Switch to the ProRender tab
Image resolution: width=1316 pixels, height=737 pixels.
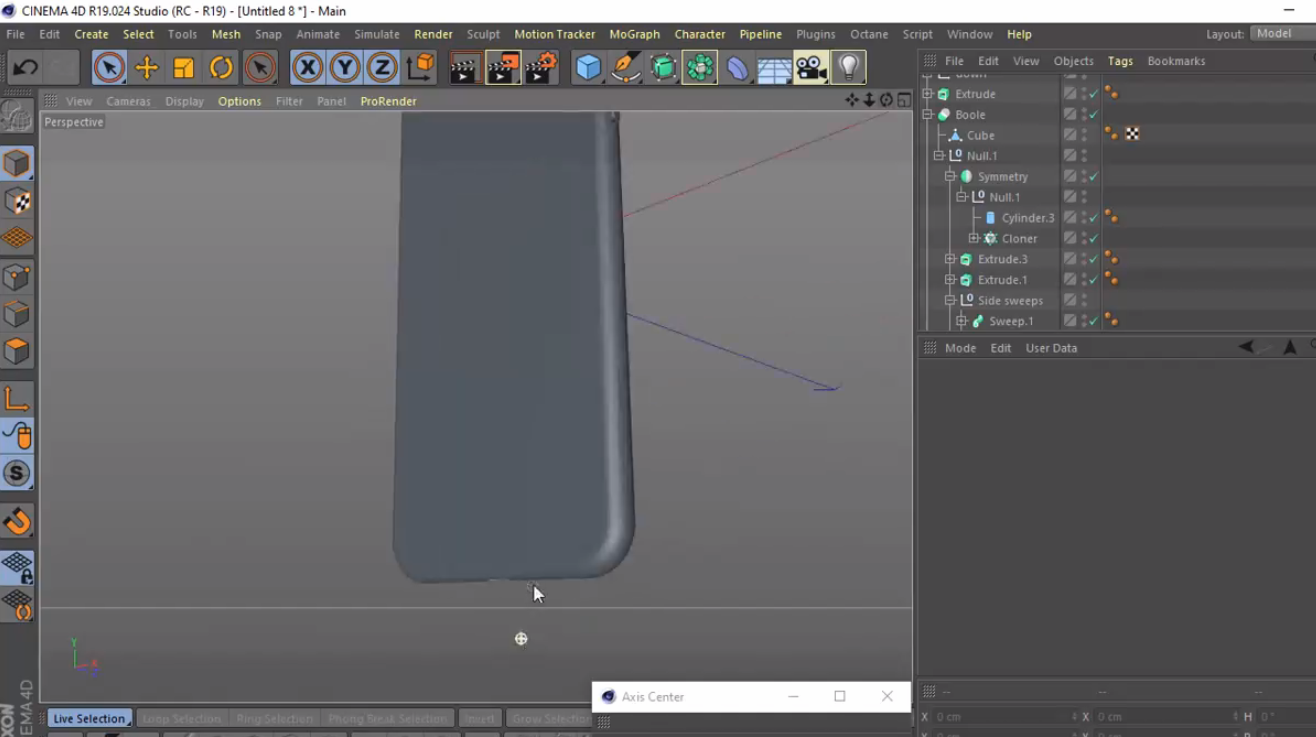coord(388,100)
